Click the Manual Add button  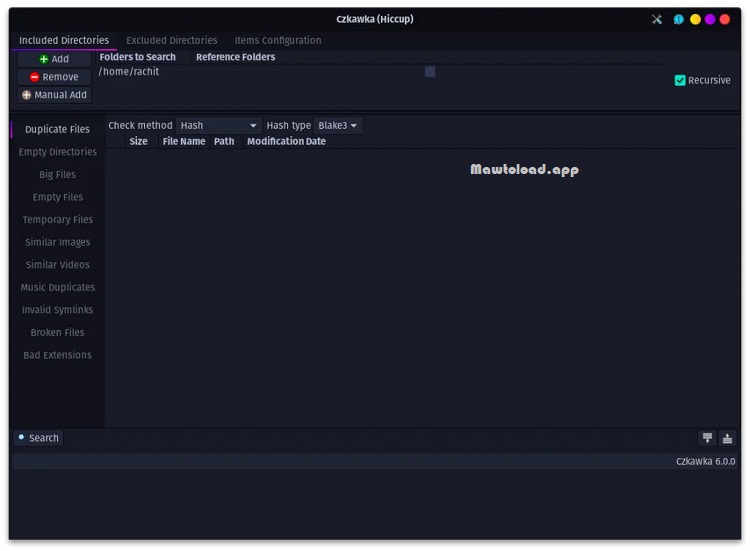coord(54,95)
